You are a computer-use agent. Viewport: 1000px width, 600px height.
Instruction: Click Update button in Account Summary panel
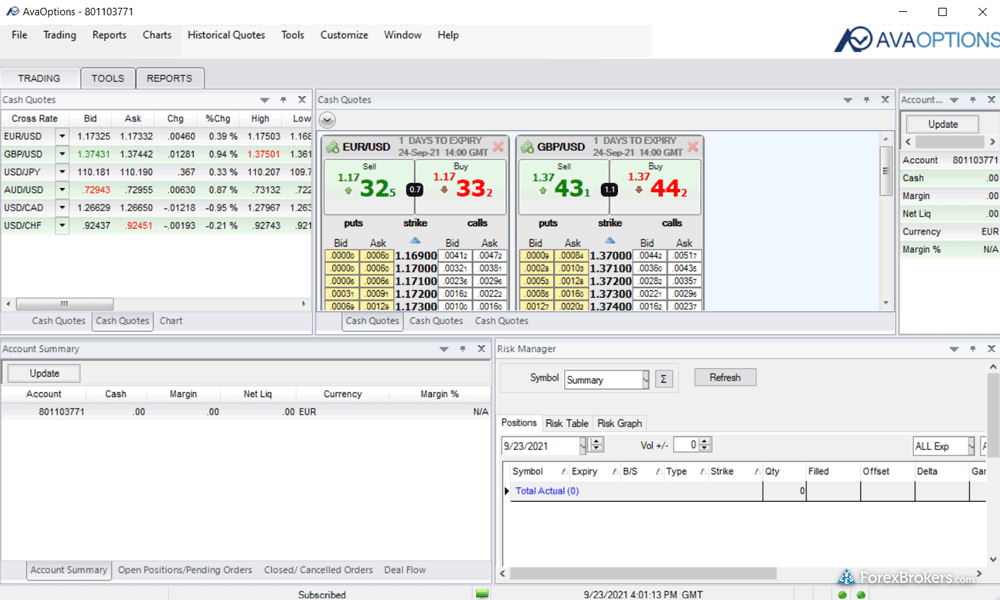44,373
